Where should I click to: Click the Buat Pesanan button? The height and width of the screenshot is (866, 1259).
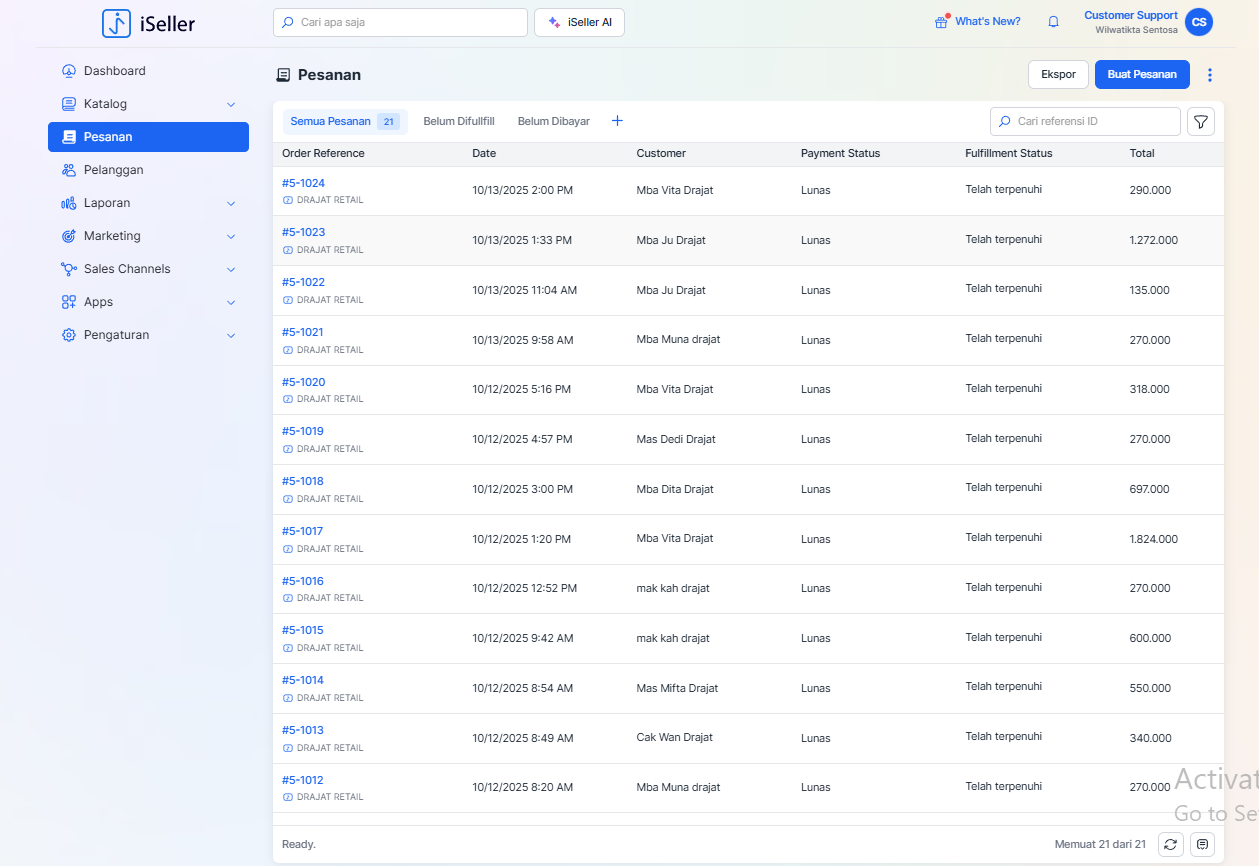tap(1142, 75)
